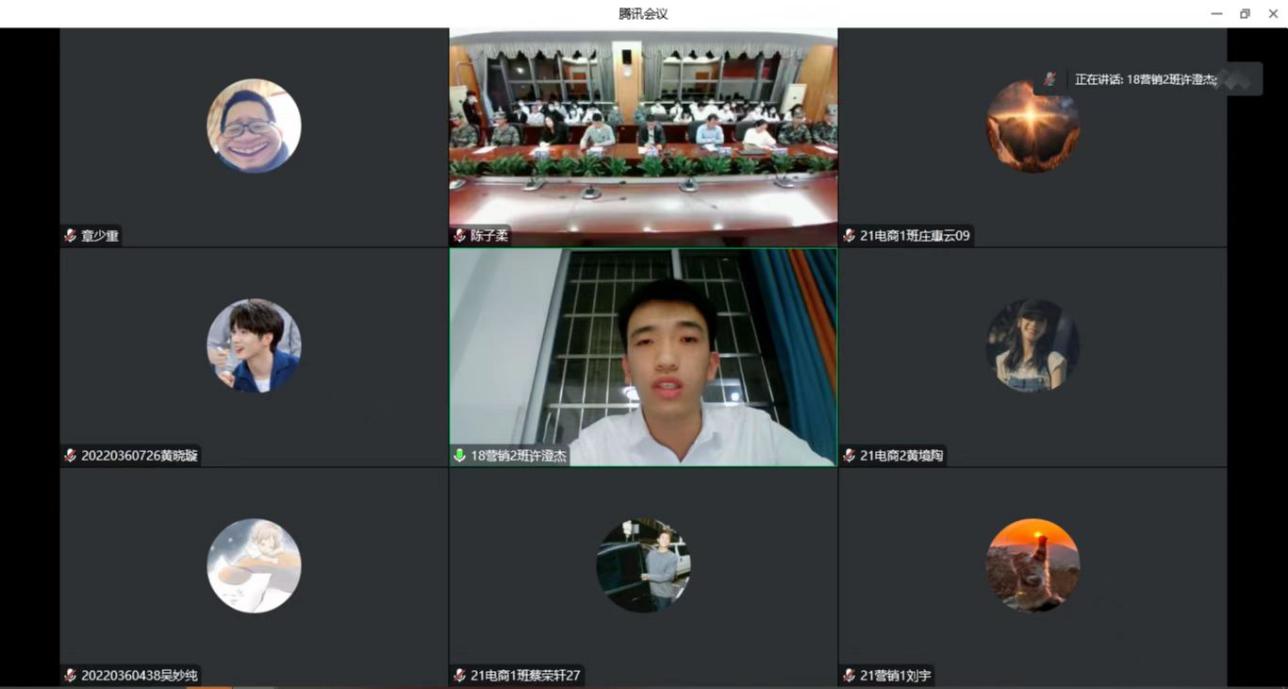Click 童少重's cartoon face avatar
Viewport: 1288px width, 689px height.
point(253,126)
